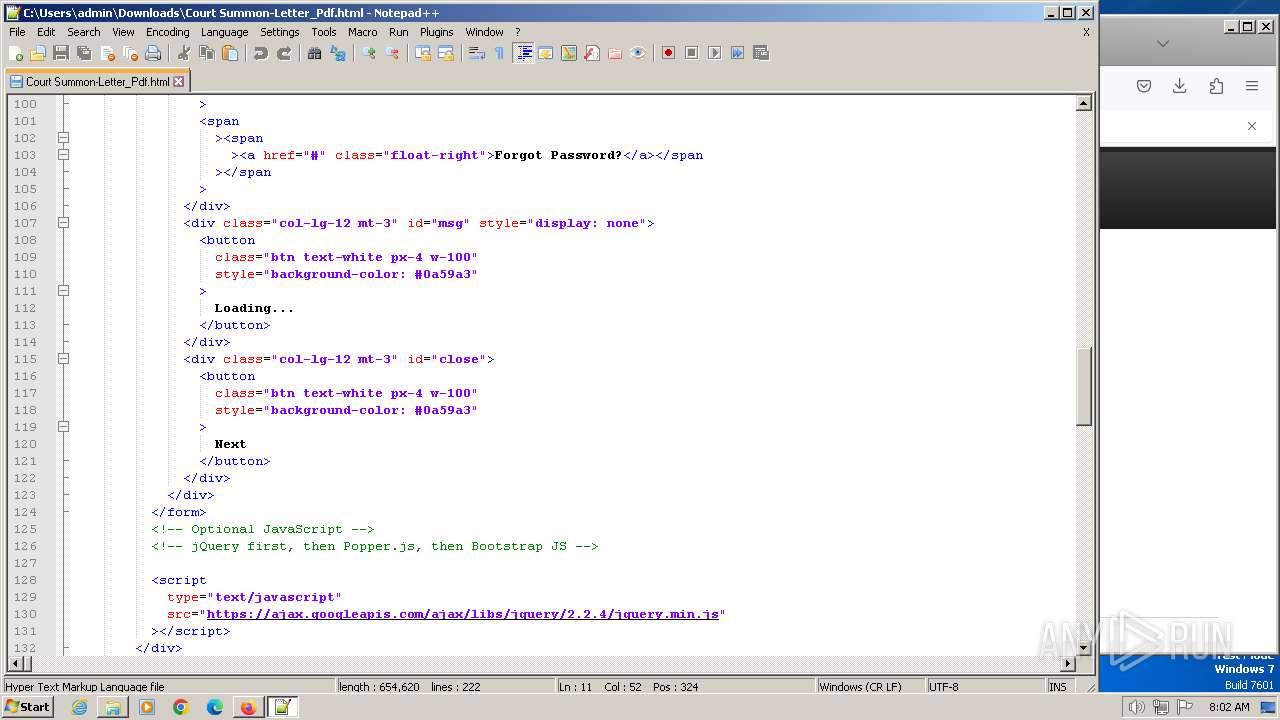Open the Encoding menu

pos(167,32)
